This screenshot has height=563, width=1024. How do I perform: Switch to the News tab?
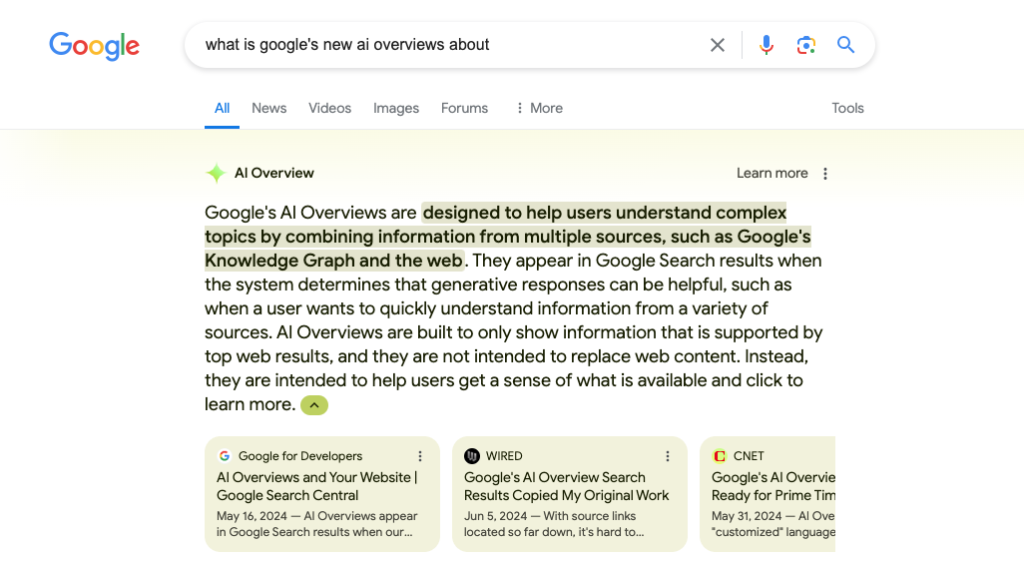tap(269, 108)
